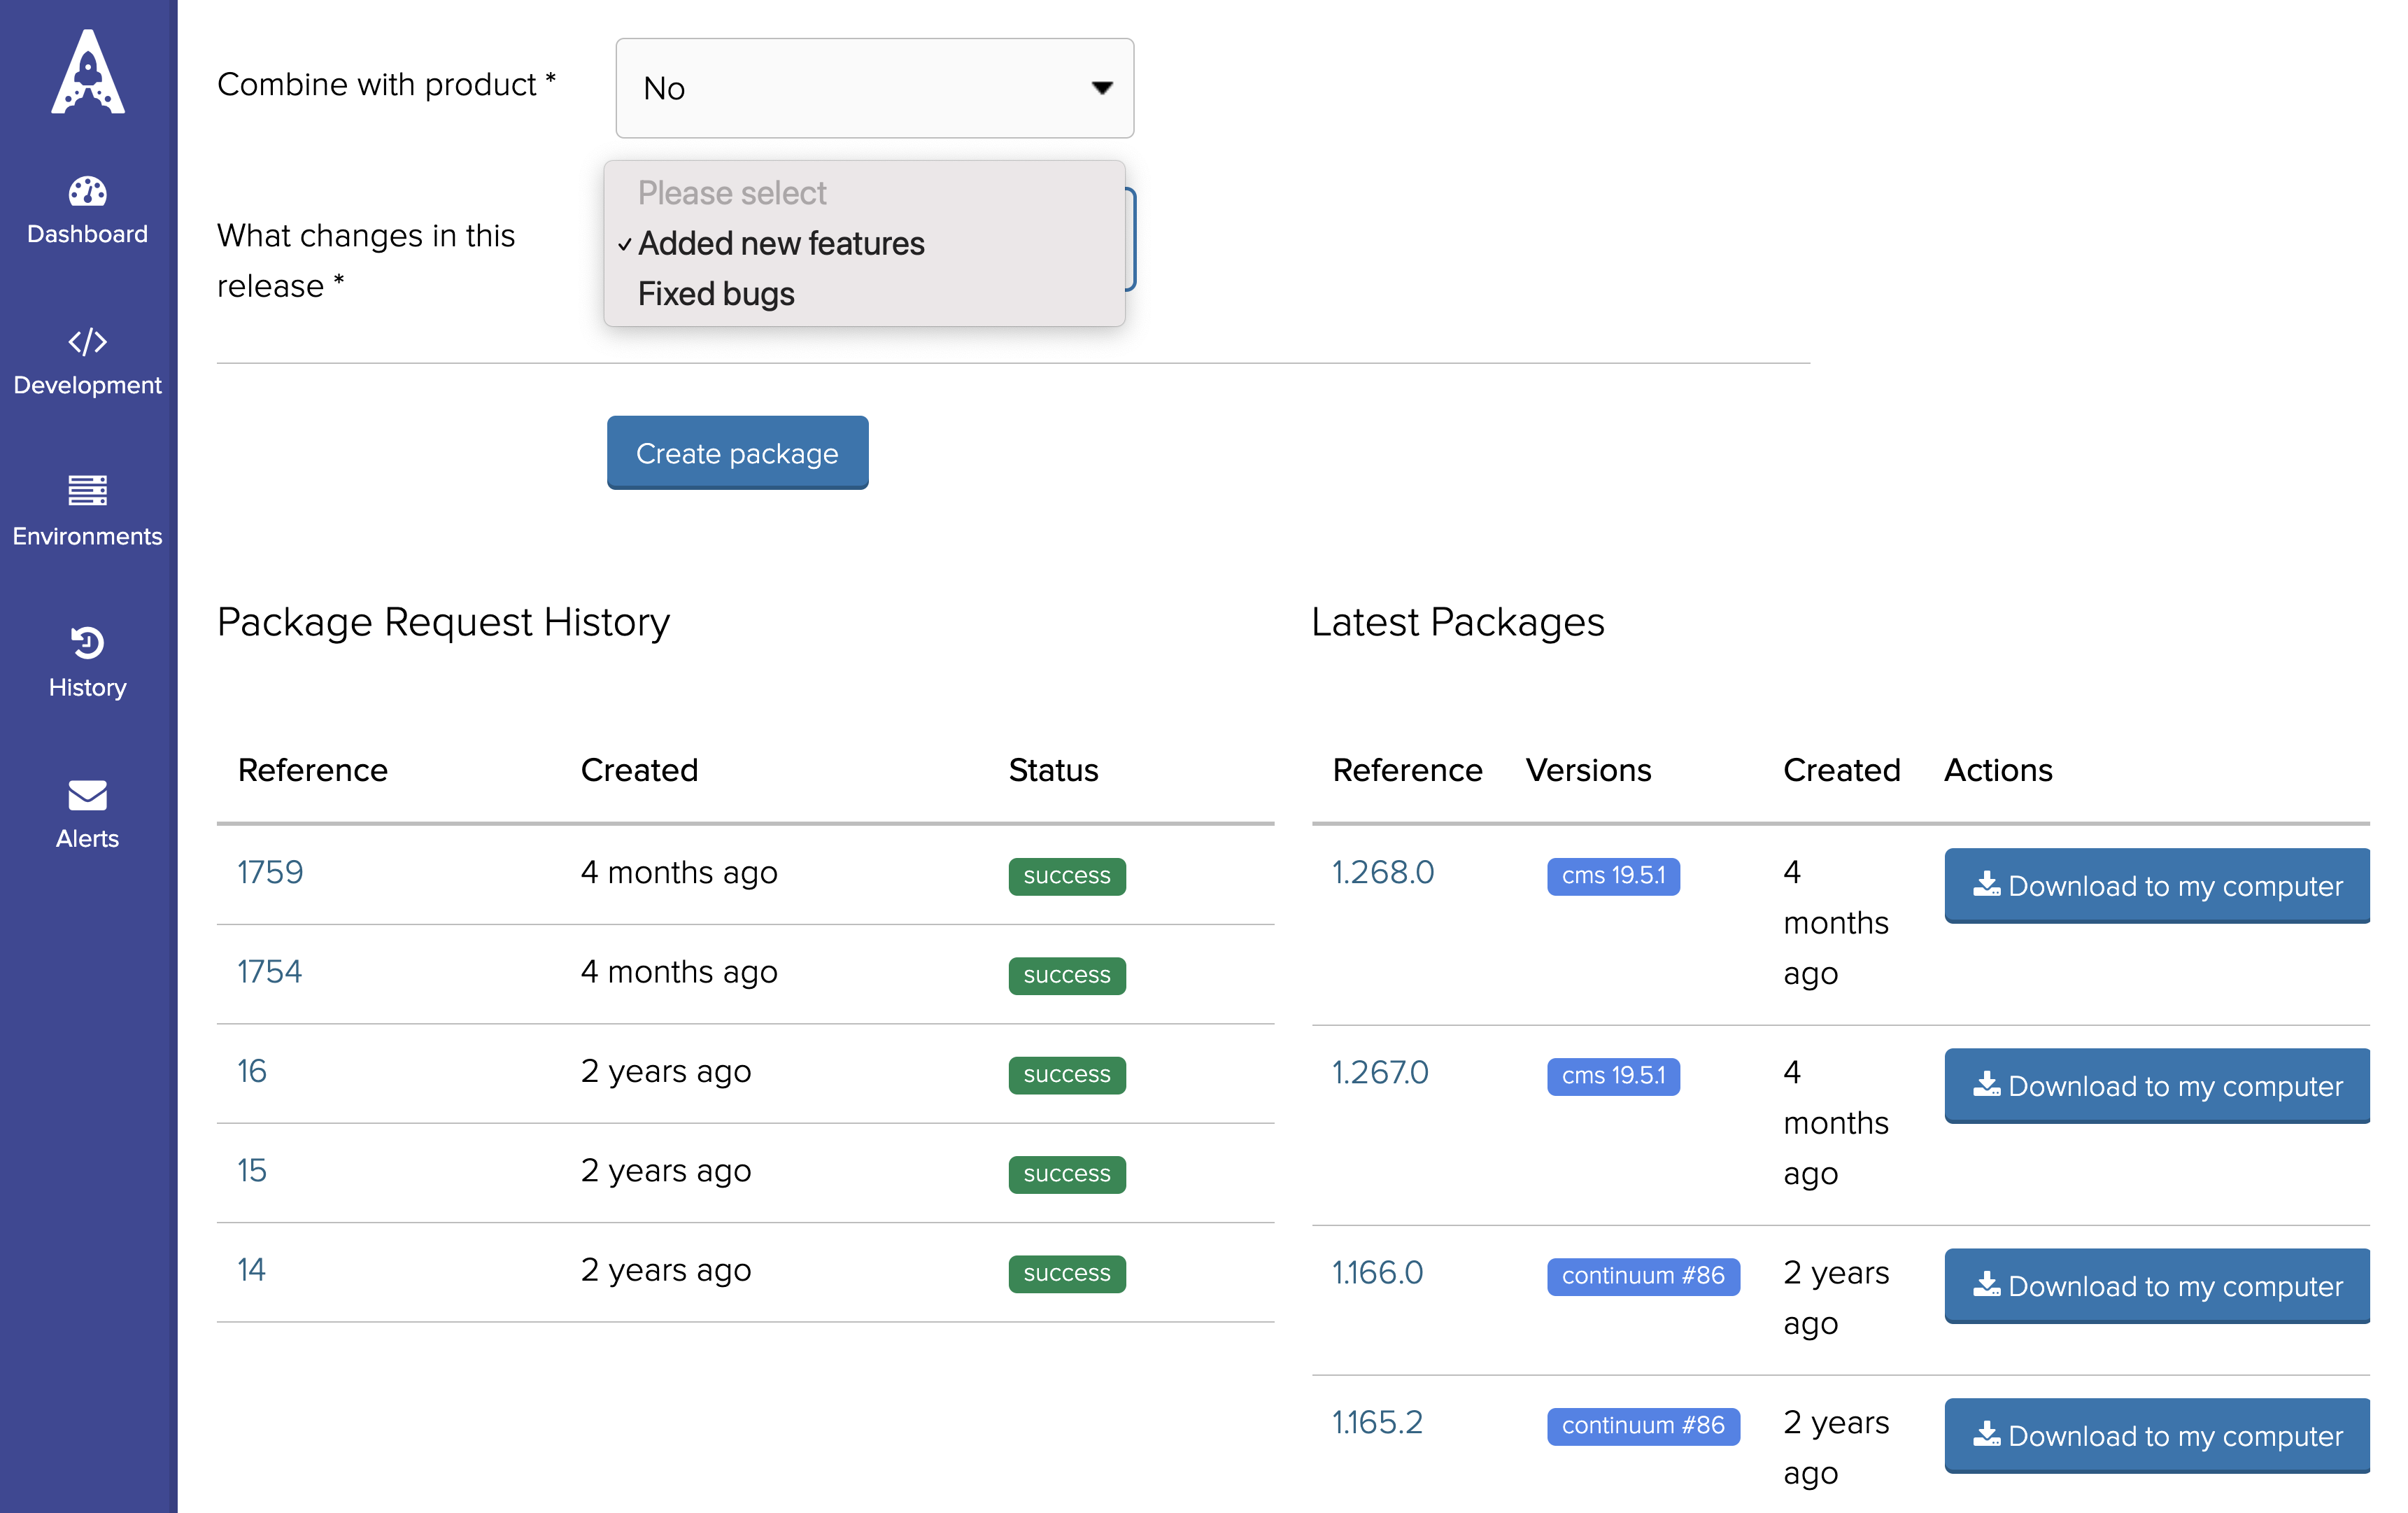The image size is (2408, 1513).
Task: Select the 'Fixed bugs' option
Action: click(716, 294)
